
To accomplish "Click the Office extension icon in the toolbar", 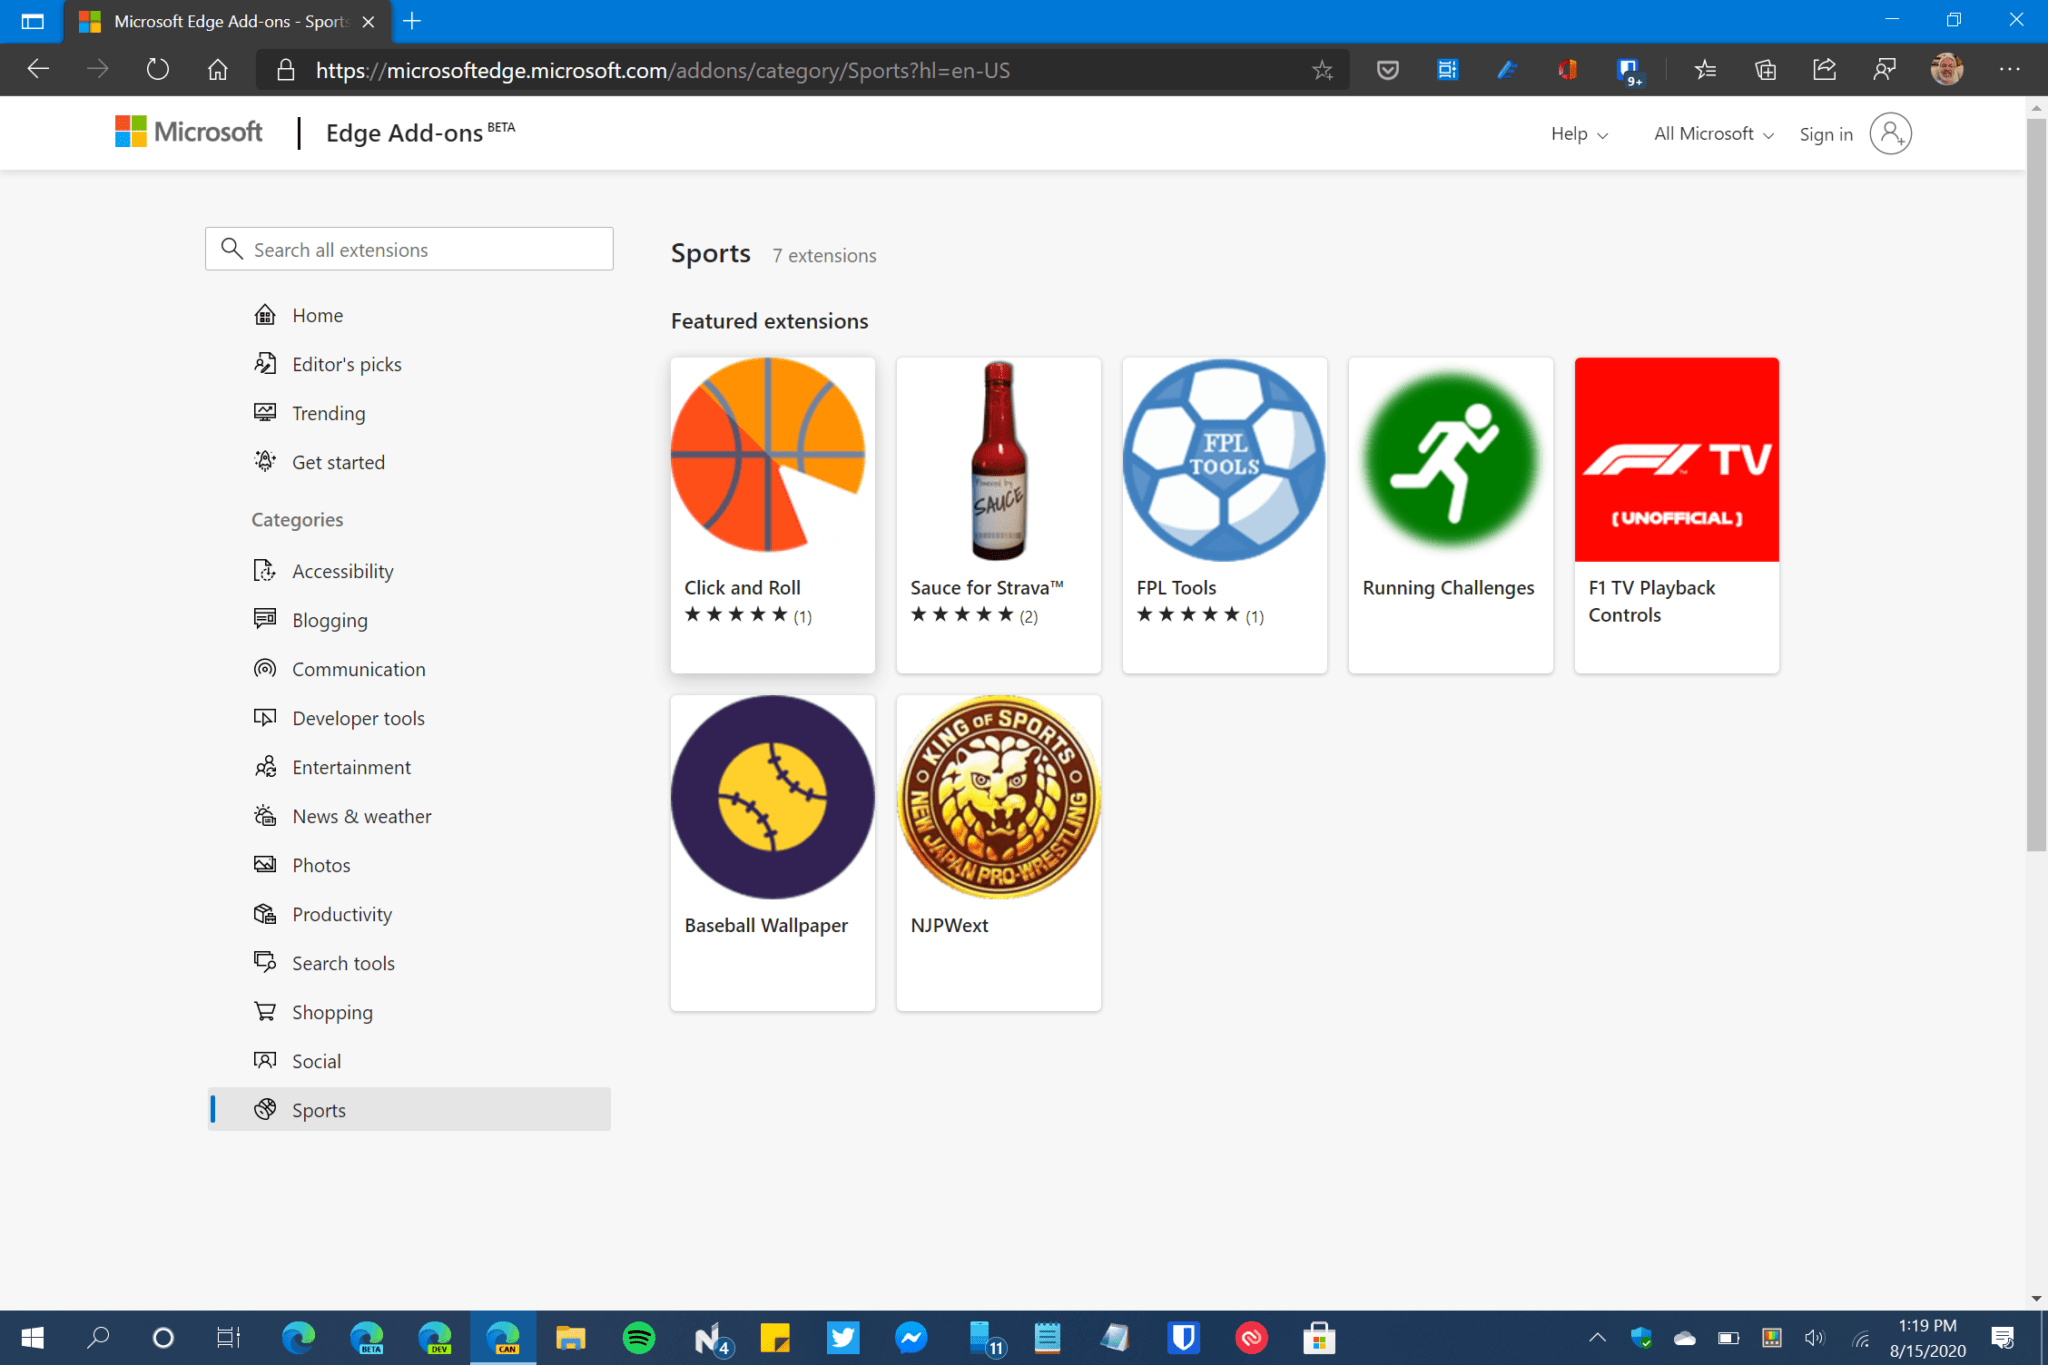I will [1565, 70].
